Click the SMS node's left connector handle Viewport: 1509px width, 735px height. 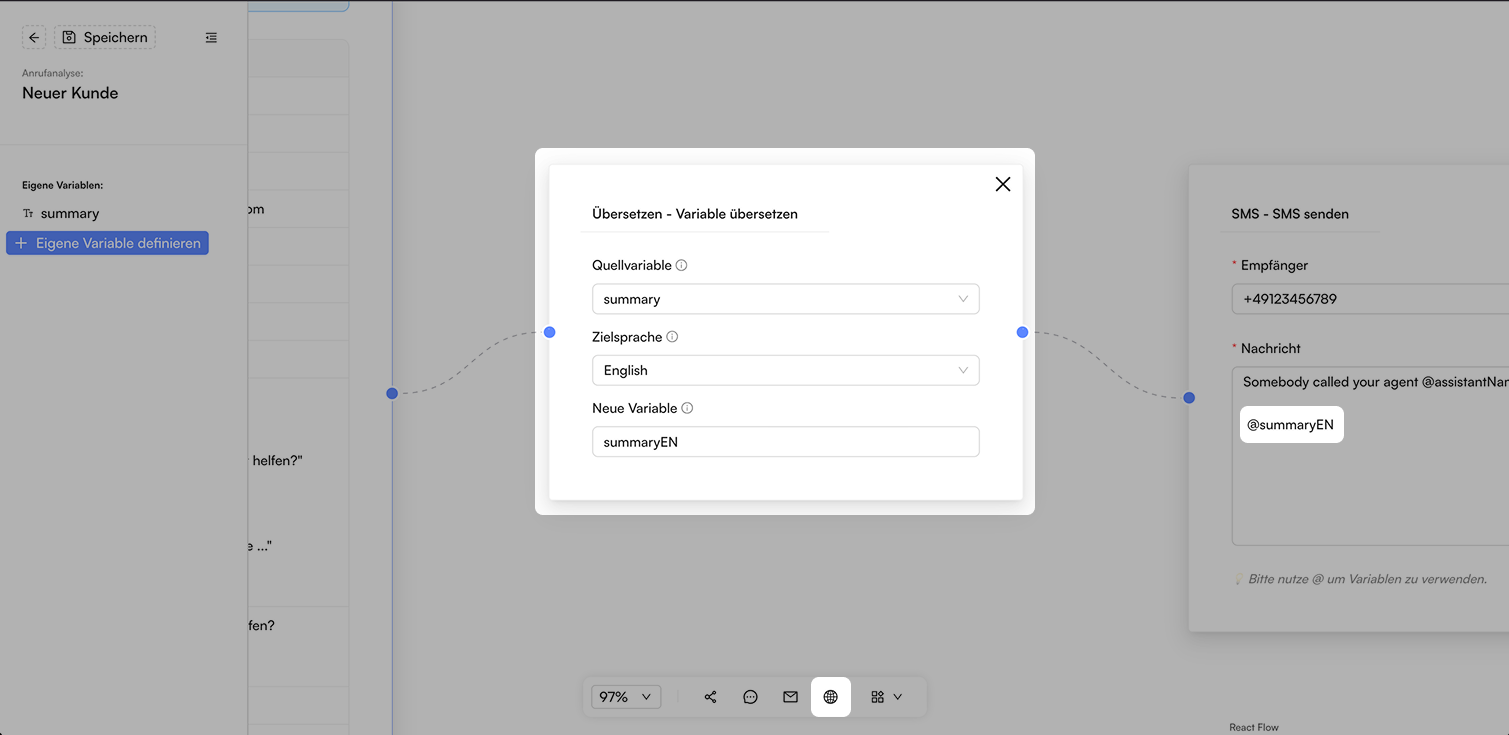point(1189,398)
